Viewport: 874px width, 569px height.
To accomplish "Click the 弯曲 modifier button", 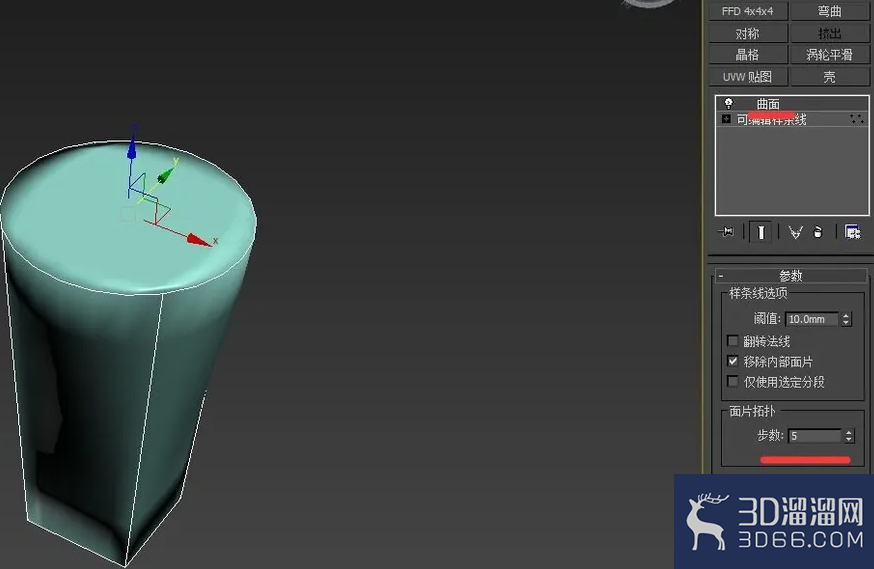I will (829, 11).
